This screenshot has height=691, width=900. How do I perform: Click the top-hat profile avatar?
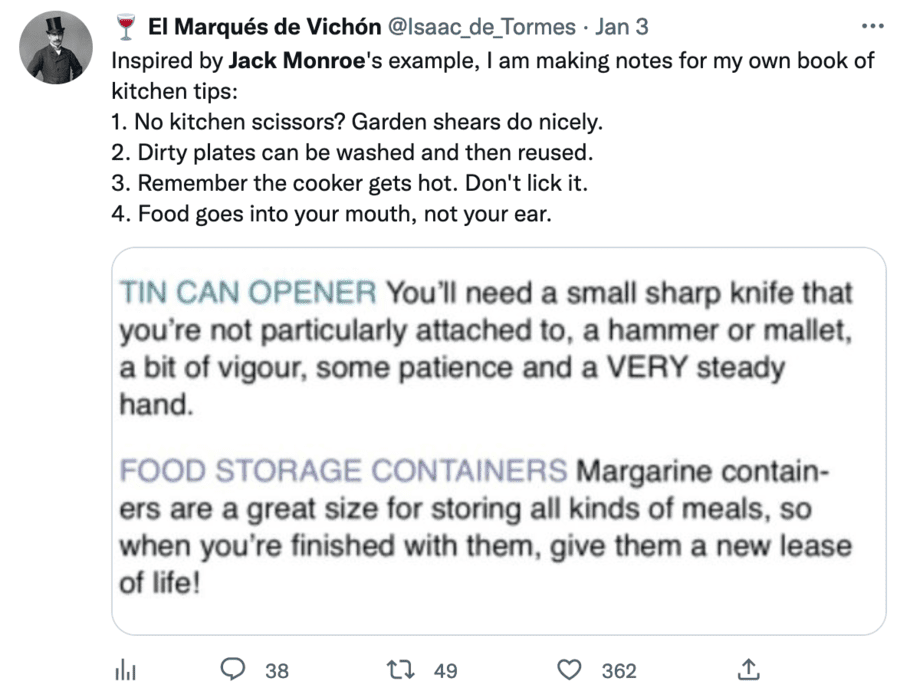point(56,49)
